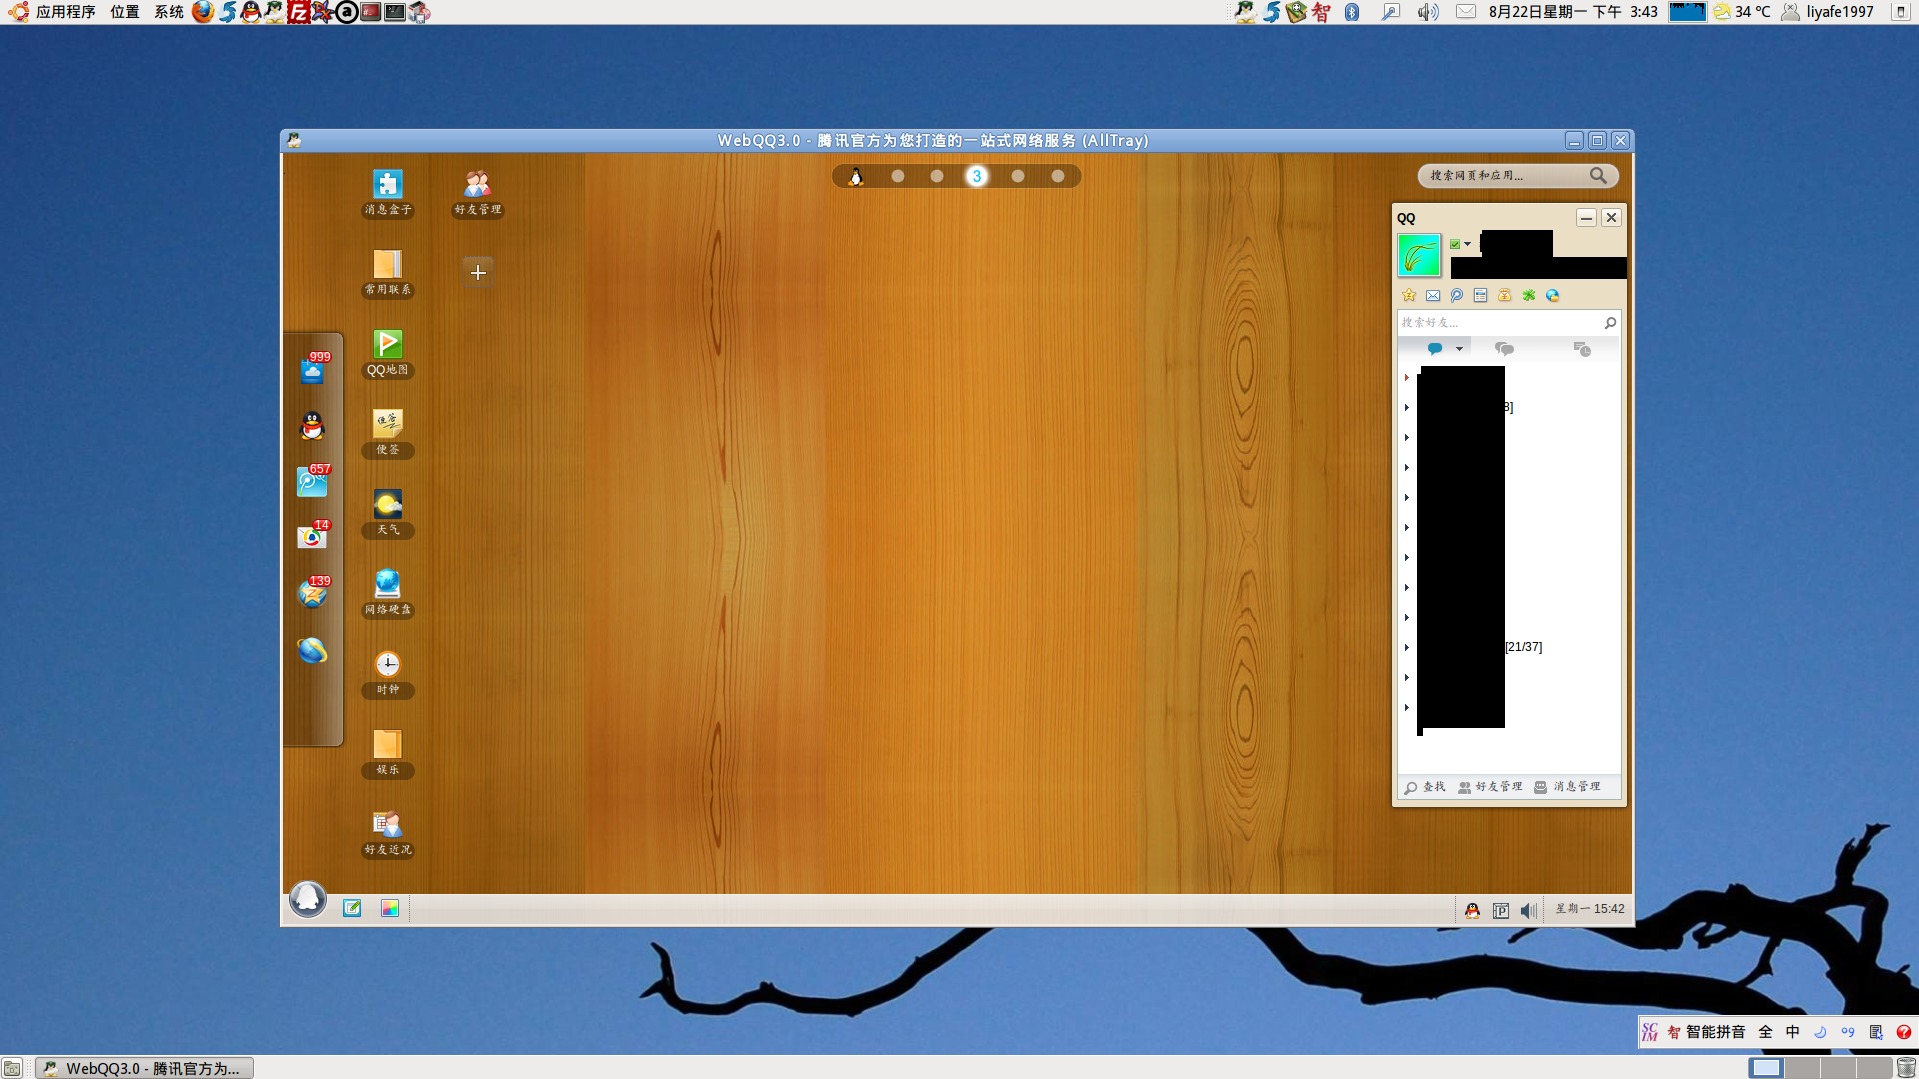This screenshot has height=1079, width=1919.
Task: Click the add-app plus tile on desktop
Action: [478, 272]
